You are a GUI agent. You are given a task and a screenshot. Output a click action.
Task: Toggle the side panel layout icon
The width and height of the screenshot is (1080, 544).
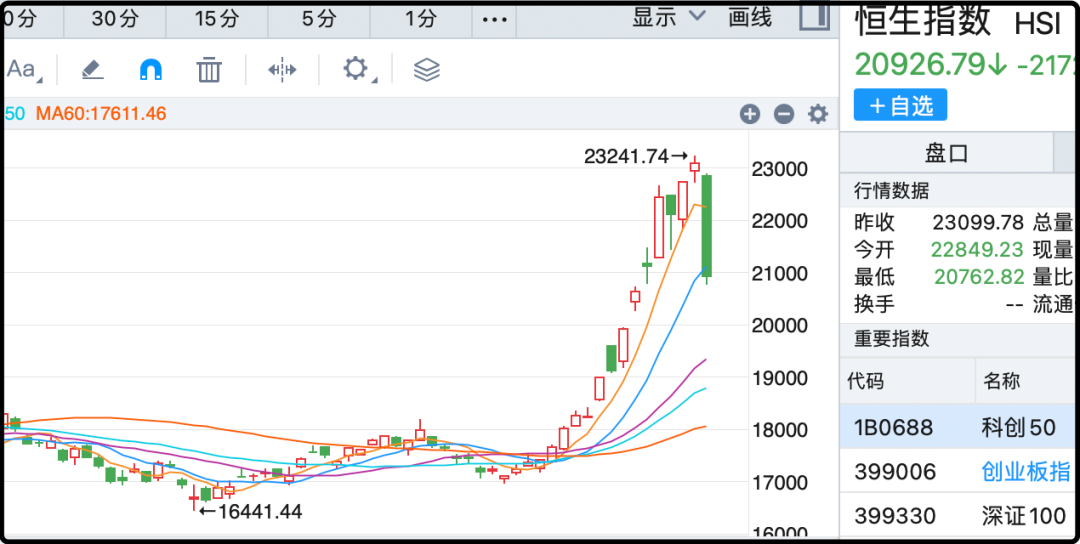coord(816,17)
